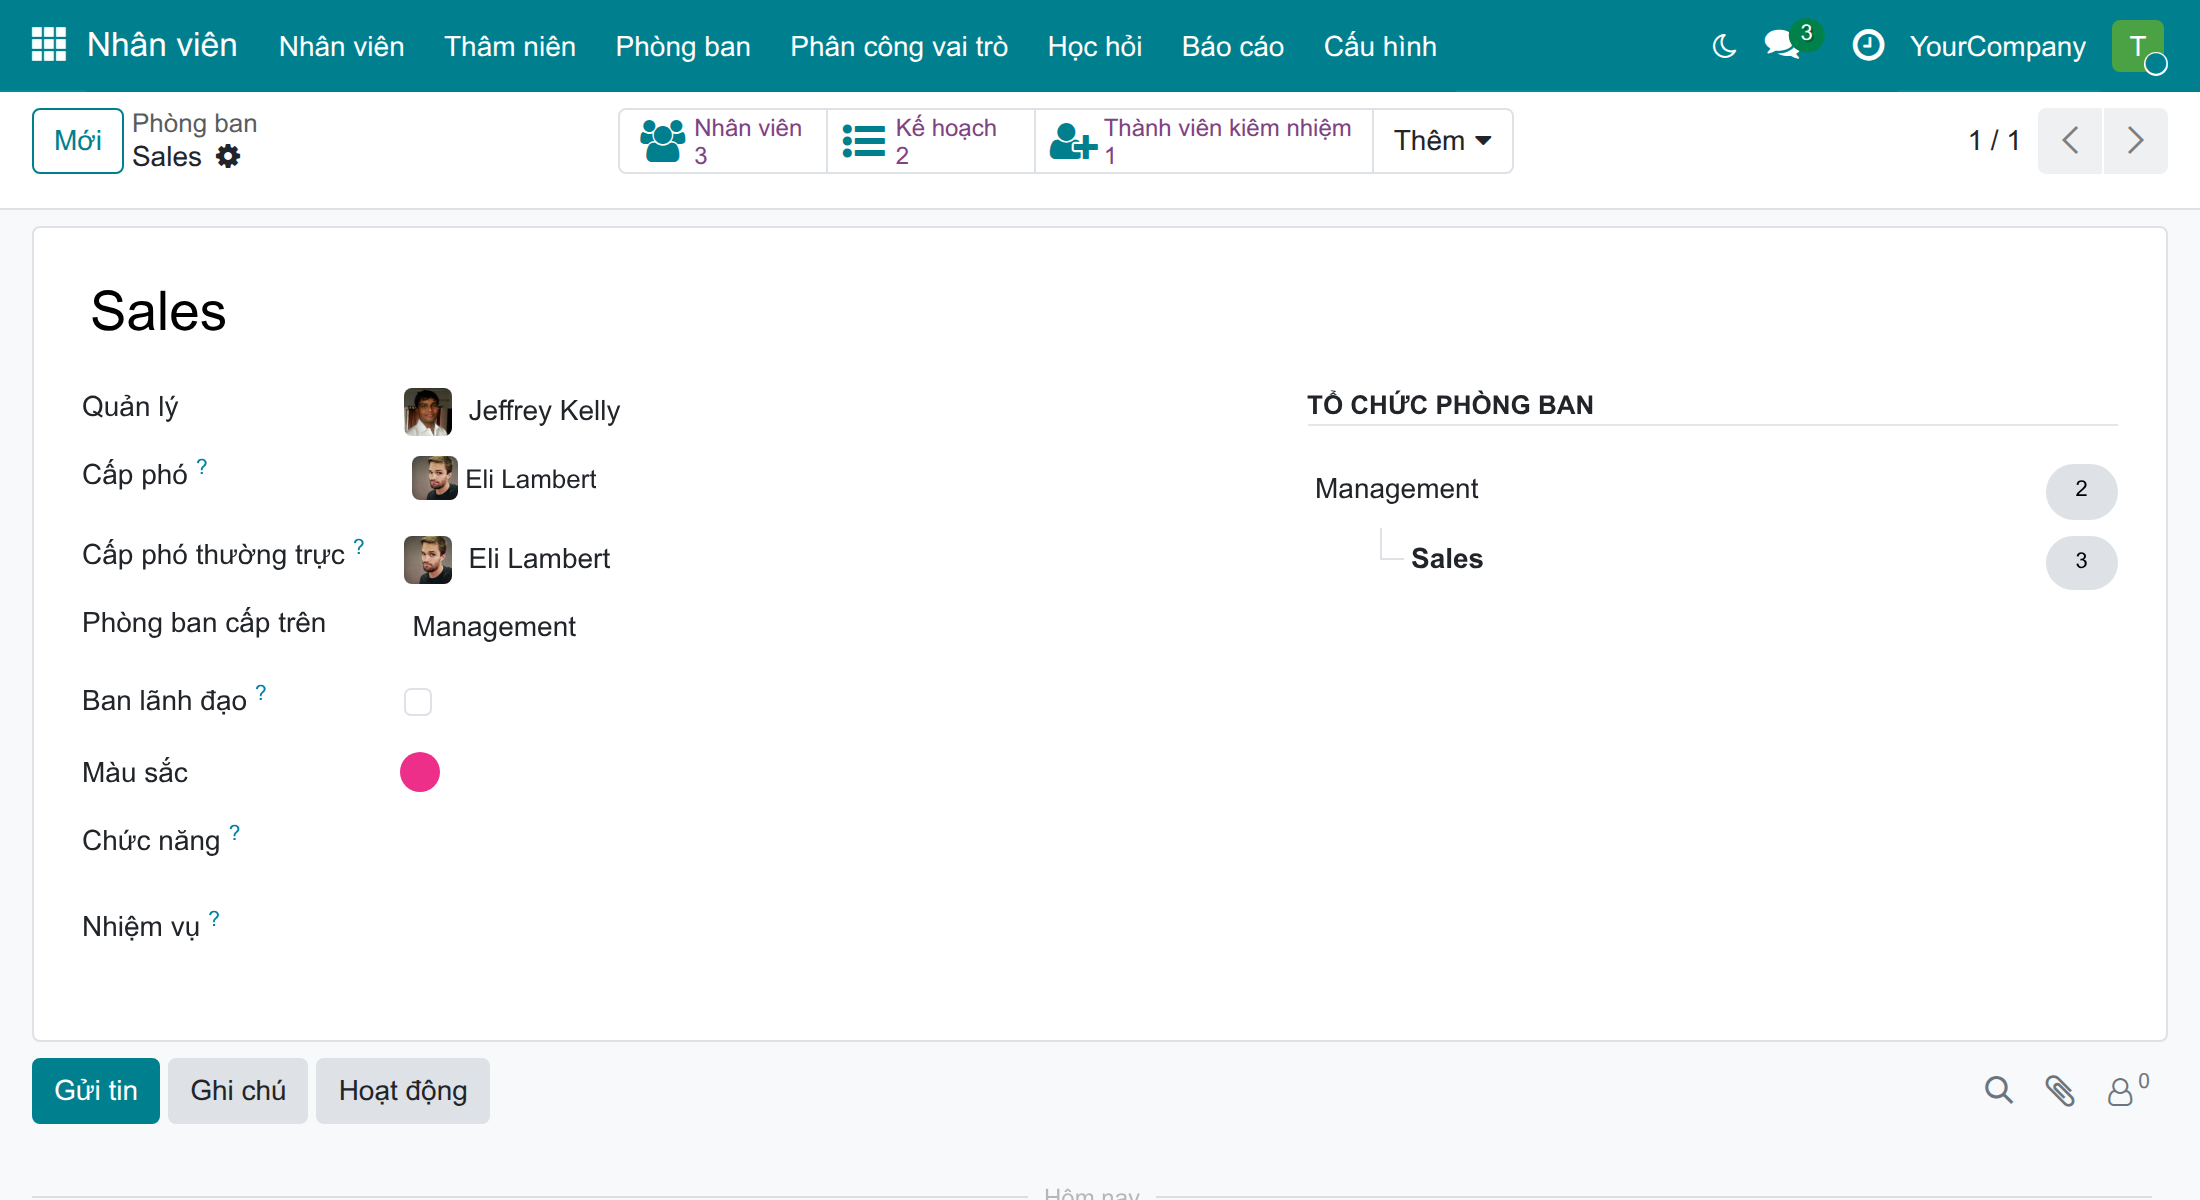The image size is (2200, 1200).
Task: Click the Gửi tin button
Action: point(96,1090)
